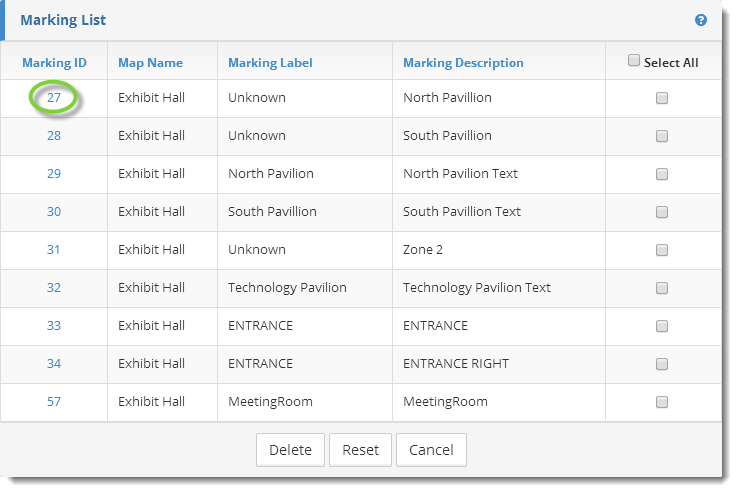
Task: Mark checkbox for ENTRANCE RIGHT row
Action: tap(662, 364)
